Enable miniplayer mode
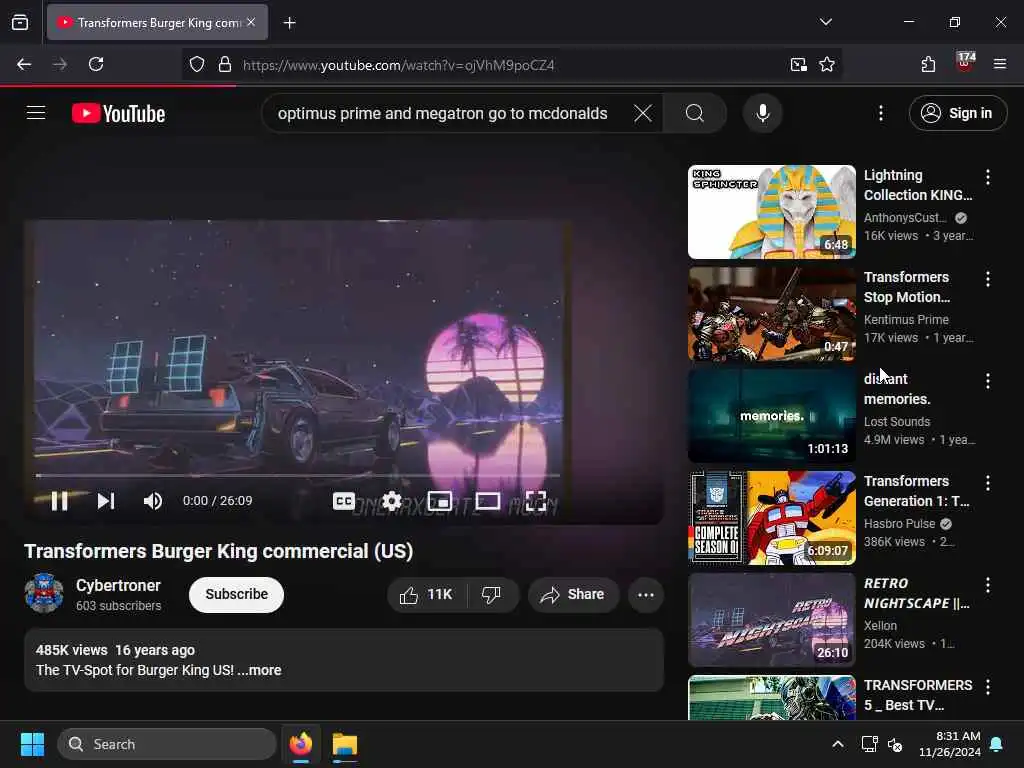Image resolution: width=1024 pixels, height=768 pixels. coord(440,501)
